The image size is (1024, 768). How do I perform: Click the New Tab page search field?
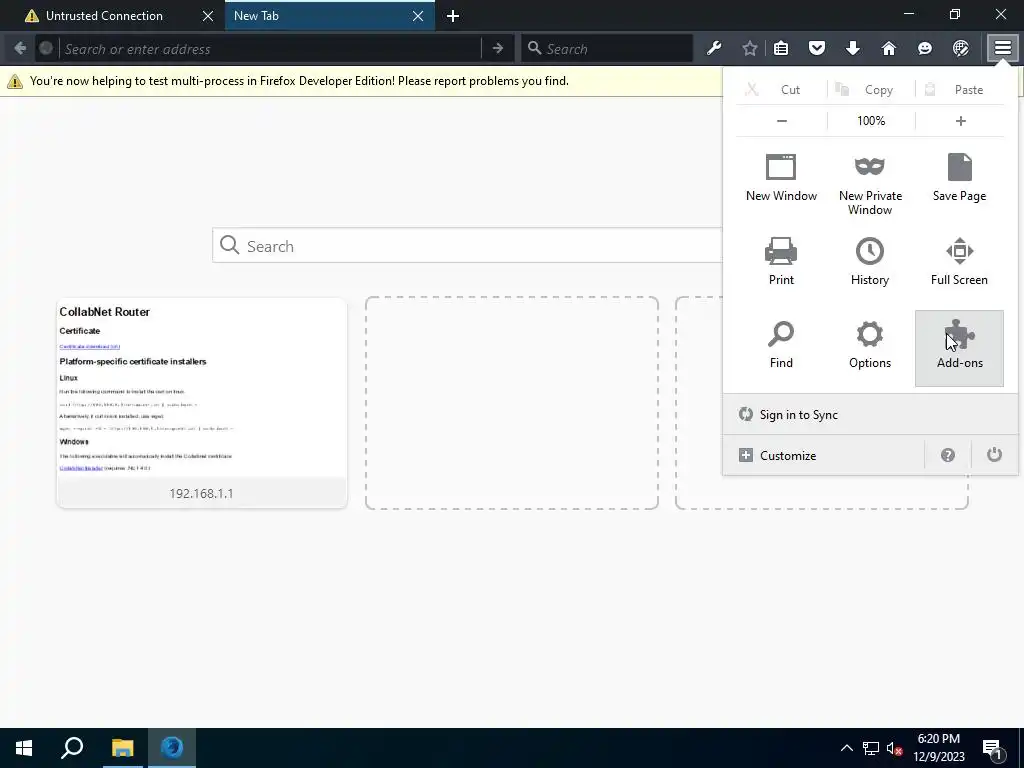(467, 246)
